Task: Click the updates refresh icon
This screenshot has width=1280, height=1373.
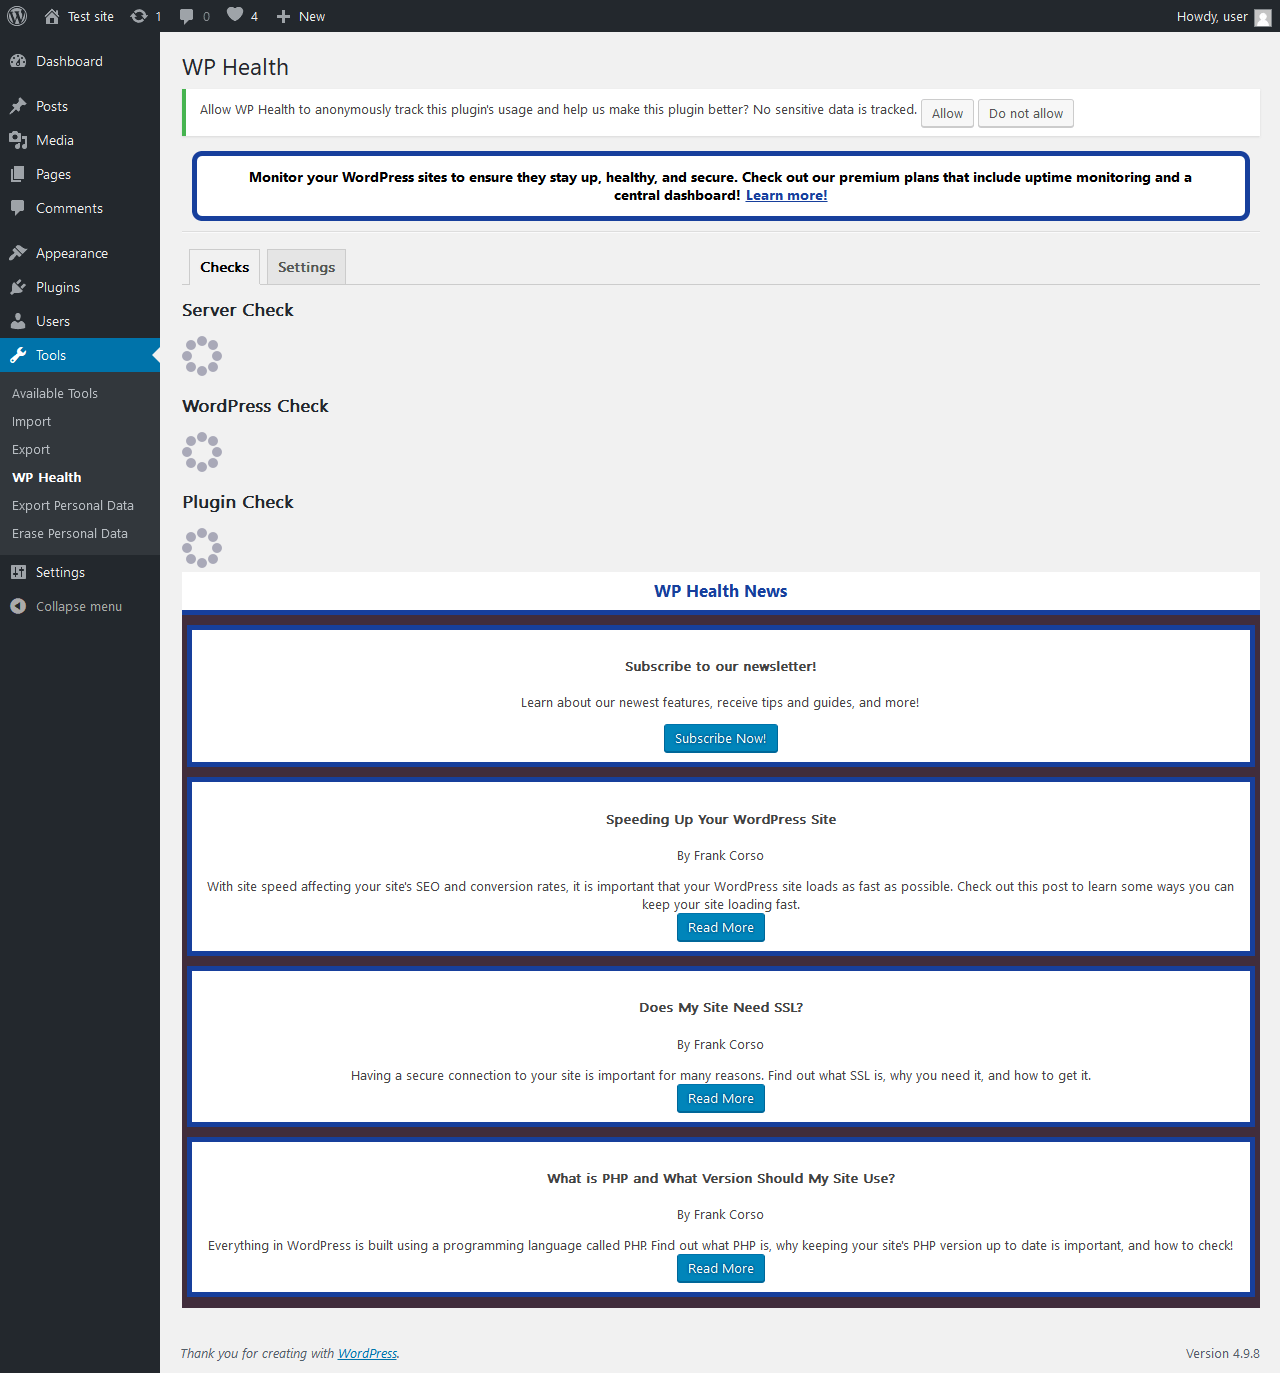Action: tap(139, 16)
